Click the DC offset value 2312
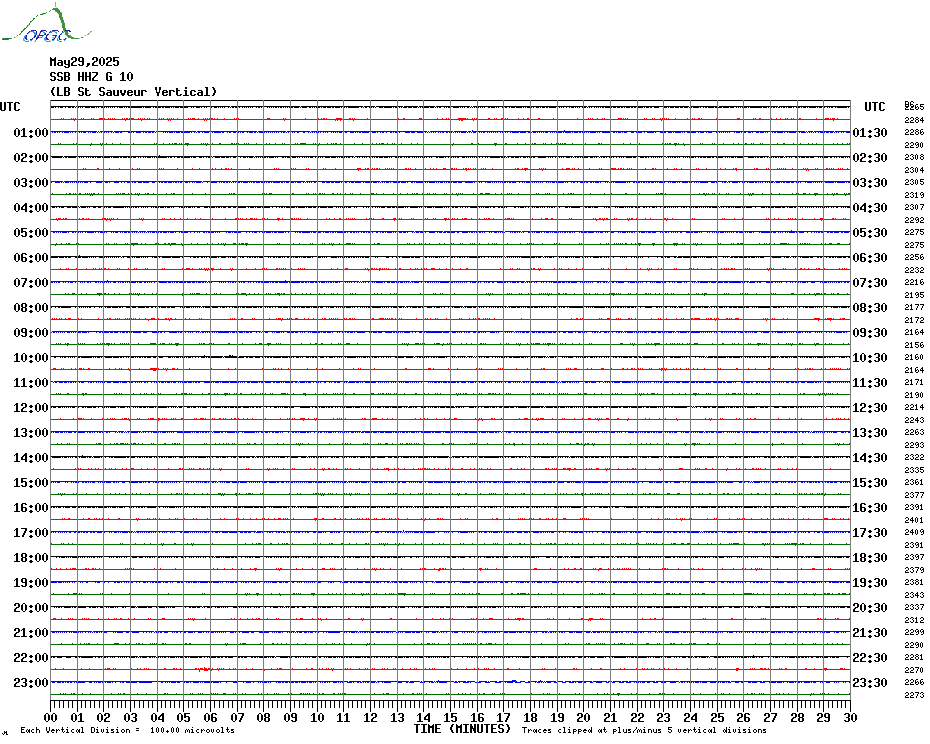The height and width of the screenshot is (744, 930). tap(914, 620)
